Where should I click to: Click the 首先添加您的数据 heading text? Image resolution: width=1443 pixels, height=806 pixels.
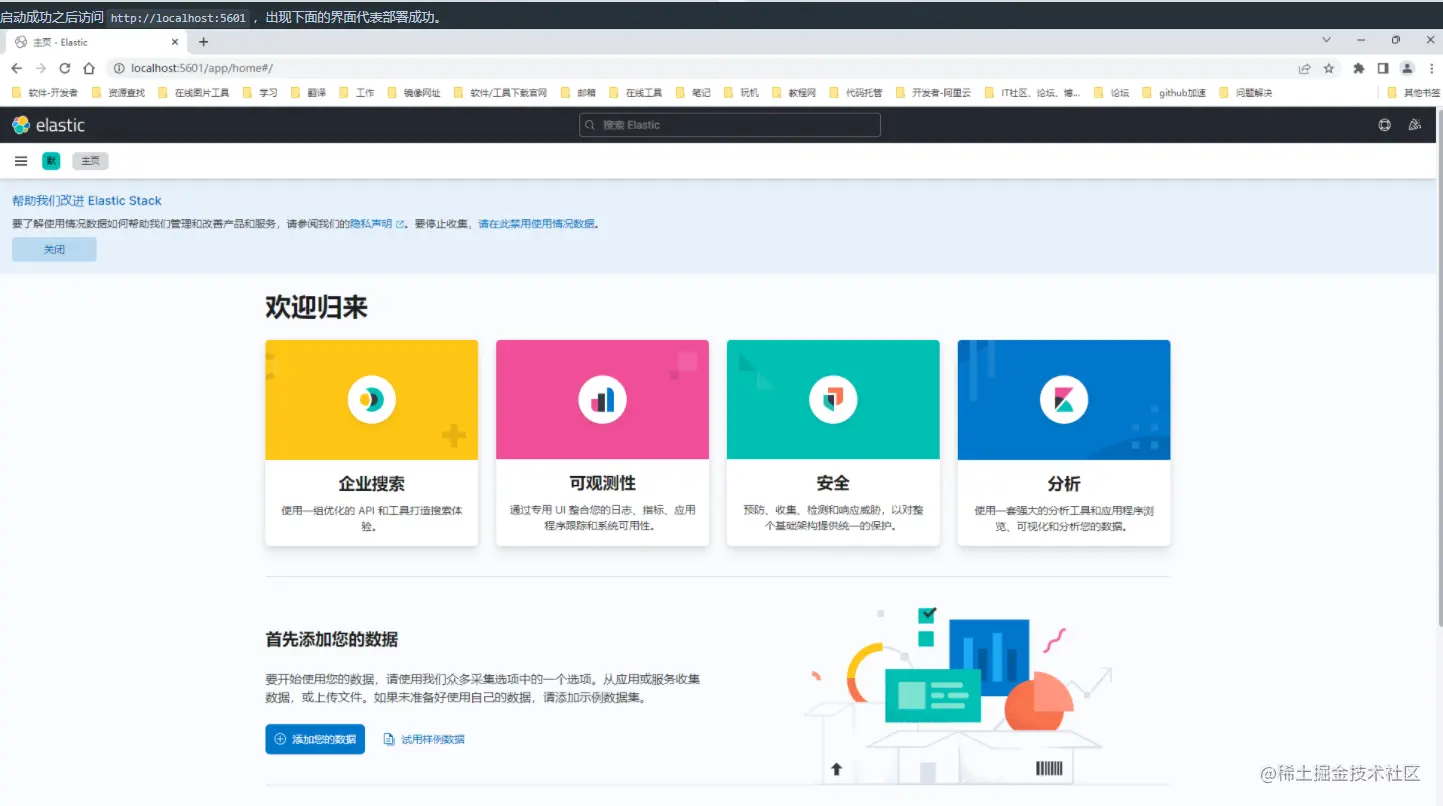332,639
